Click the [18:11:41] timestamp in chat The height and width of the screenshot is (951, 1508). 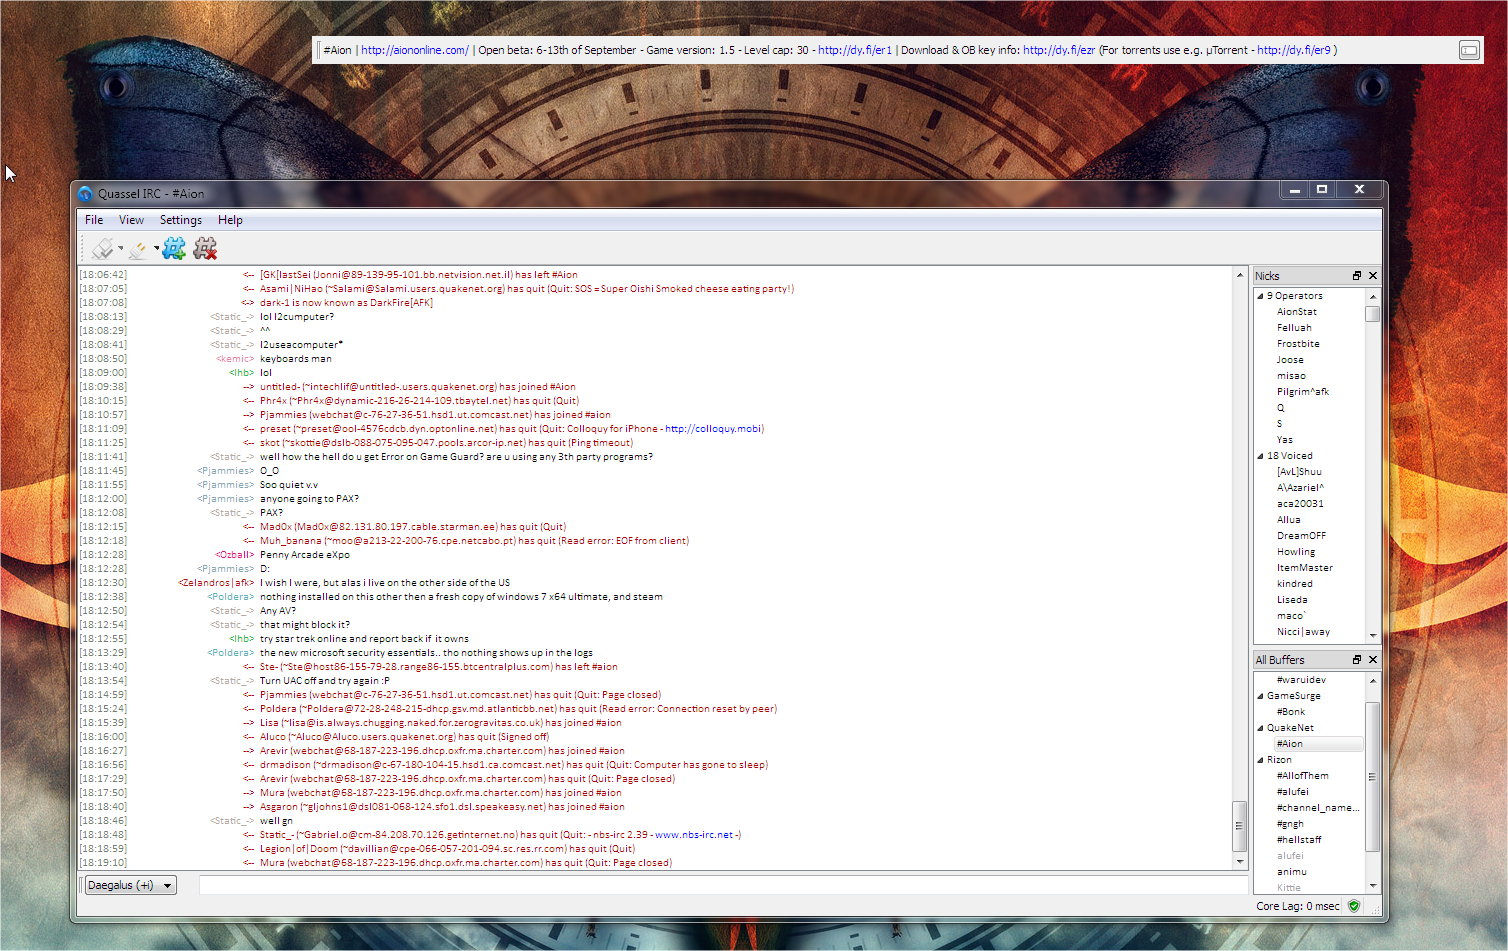[x=103, y=457]
